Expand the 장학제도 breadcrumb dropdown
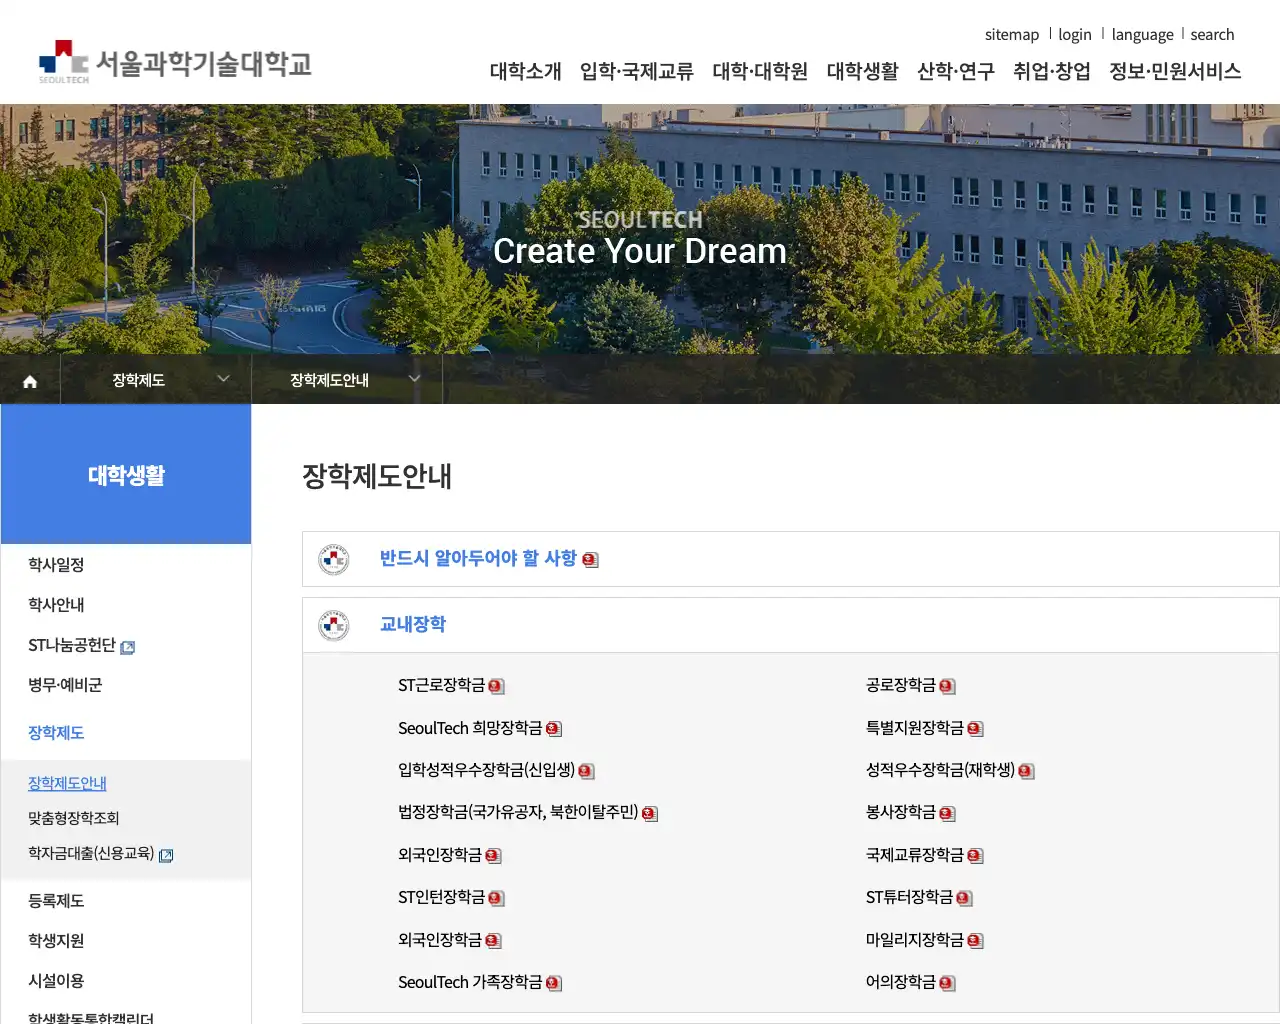 pyautogui.click(x=223, y=379)
